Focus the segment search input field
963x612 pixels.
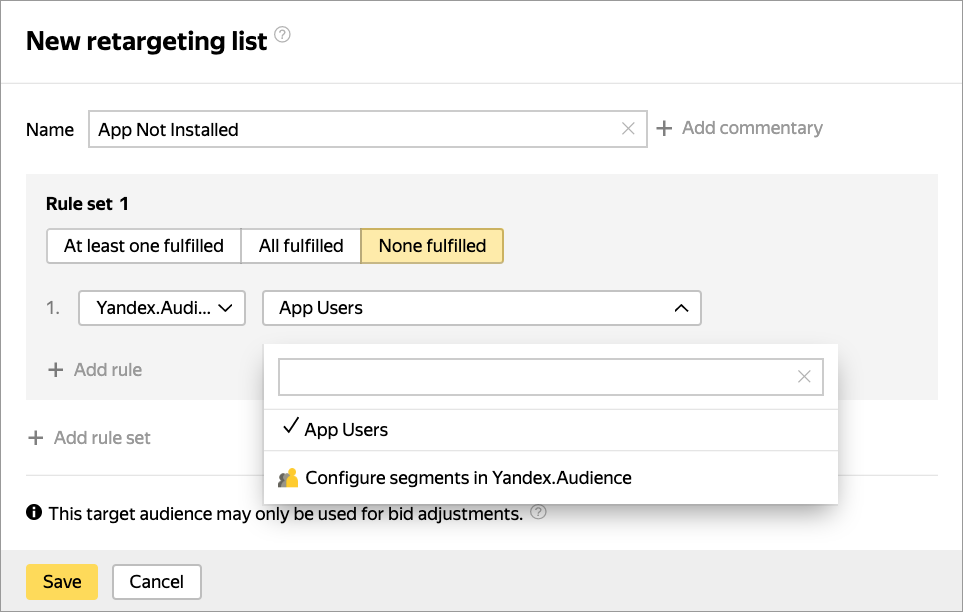(x=535, y=377)
